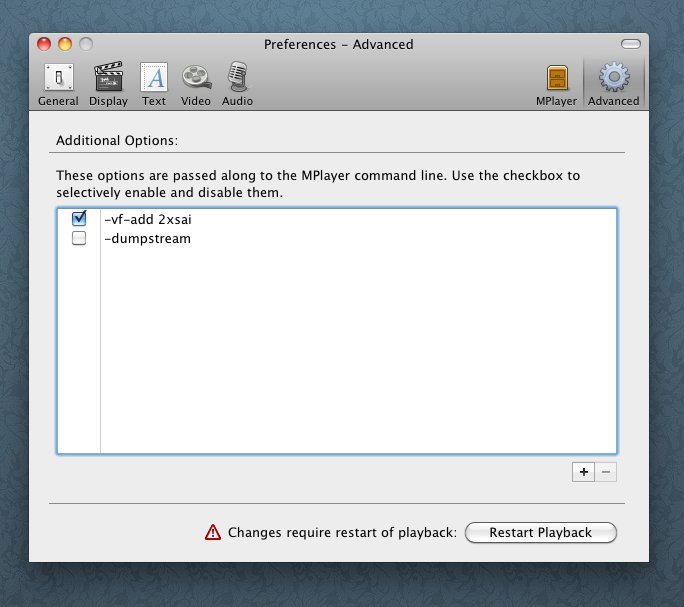Select the -dumpstream list entry
The image size is (684, 607).
(147, 239)
